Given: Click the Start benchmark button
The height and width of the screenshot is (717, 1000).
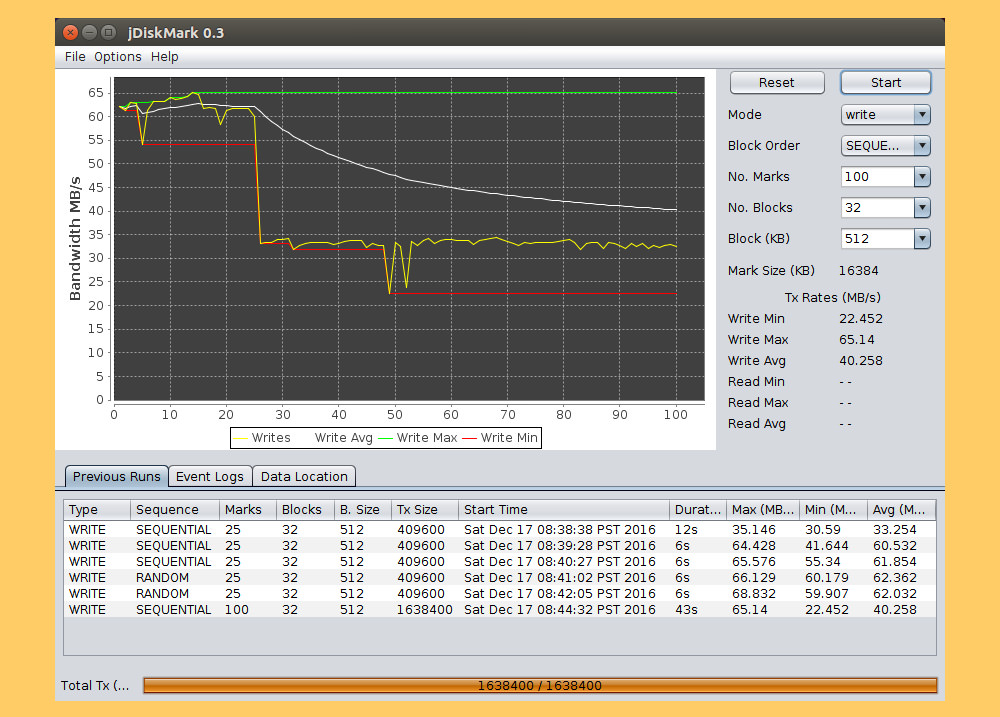Looking at the screenshot, I should pyautogui.click(x=885, y=83).
